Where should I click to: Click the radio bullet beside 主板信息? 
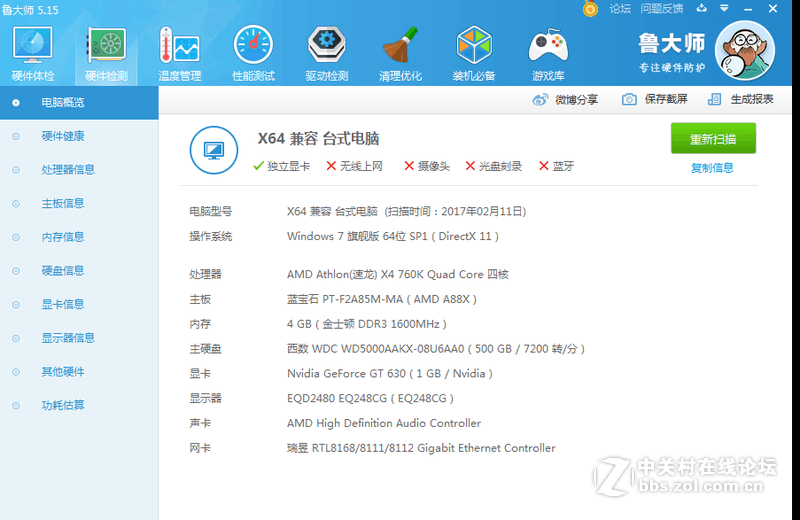coord(16,204)
